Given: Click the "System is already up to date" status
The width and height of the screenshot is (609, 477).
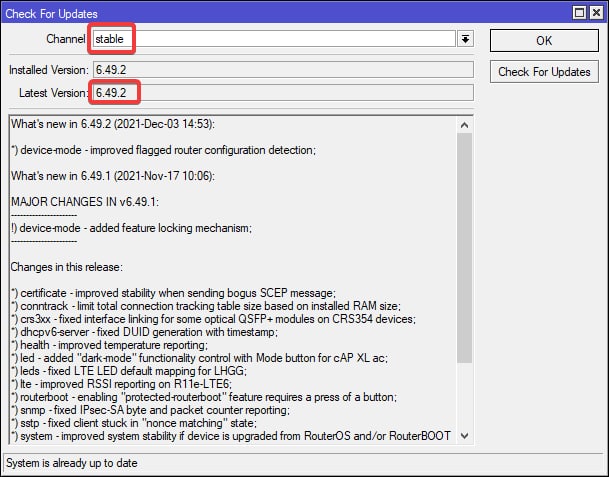Looking at the screenshot, I should point(72,463).
